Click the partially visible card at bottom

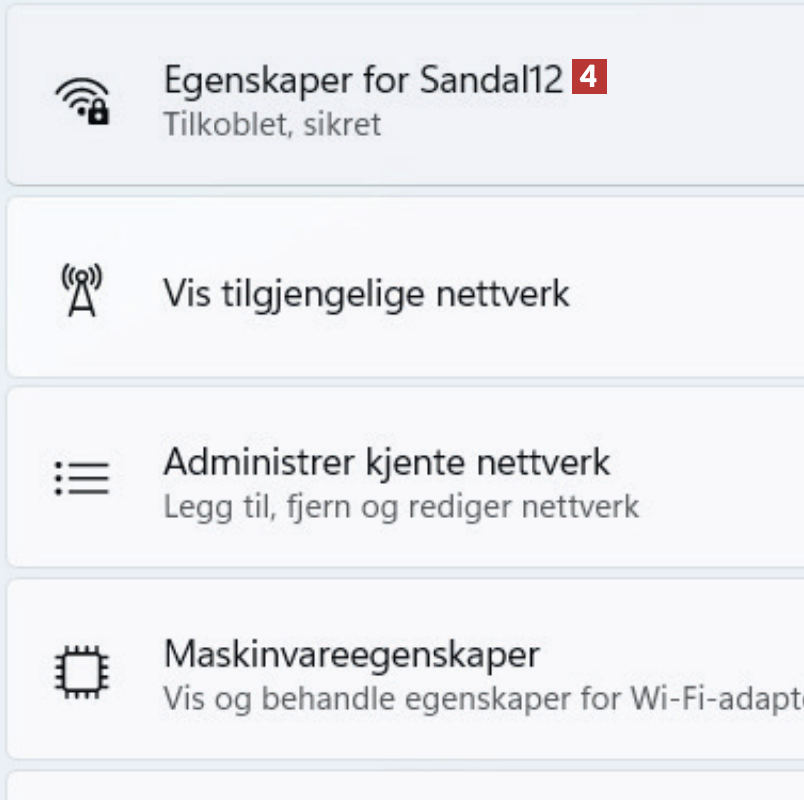(400, 786)
